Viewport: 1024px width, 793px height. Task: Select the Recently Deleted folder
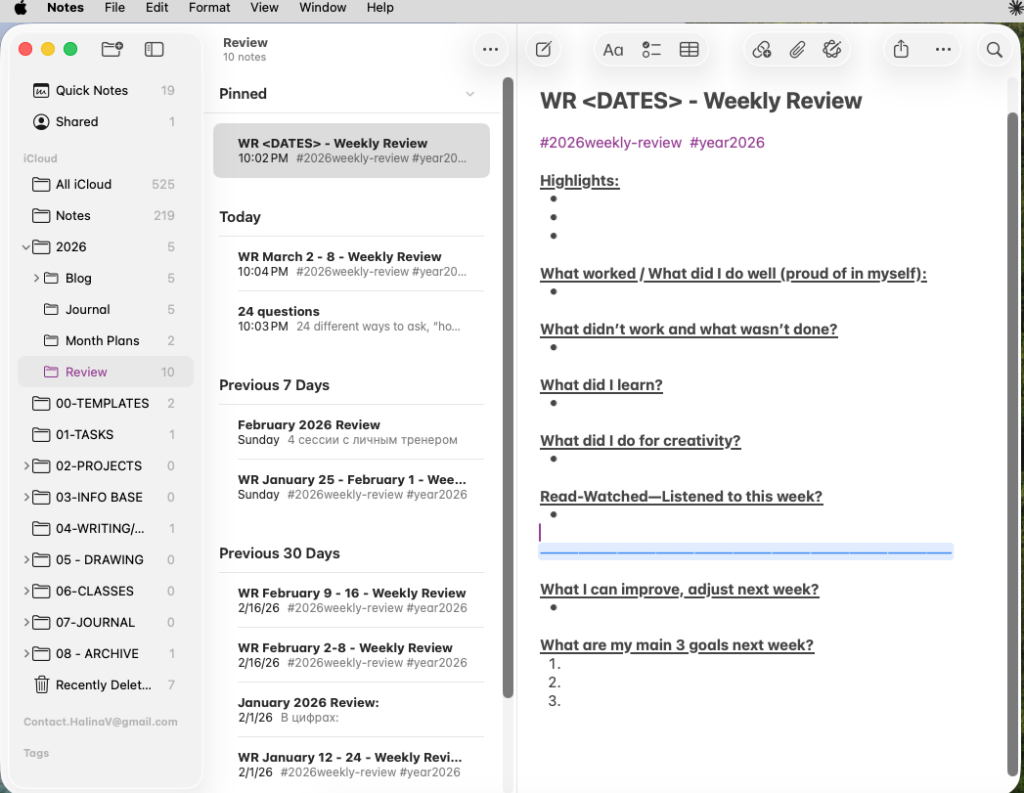[103, 685]
